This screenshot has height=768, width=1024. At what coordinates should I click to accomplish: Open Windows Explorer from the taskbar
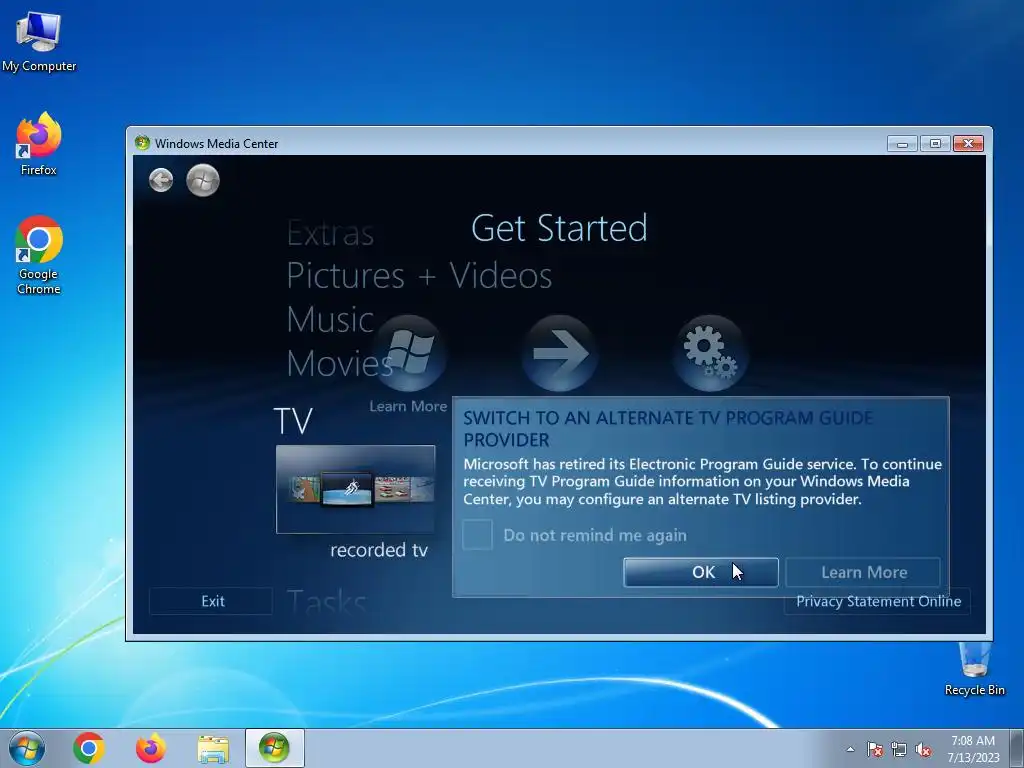click(x=213, y=749)
